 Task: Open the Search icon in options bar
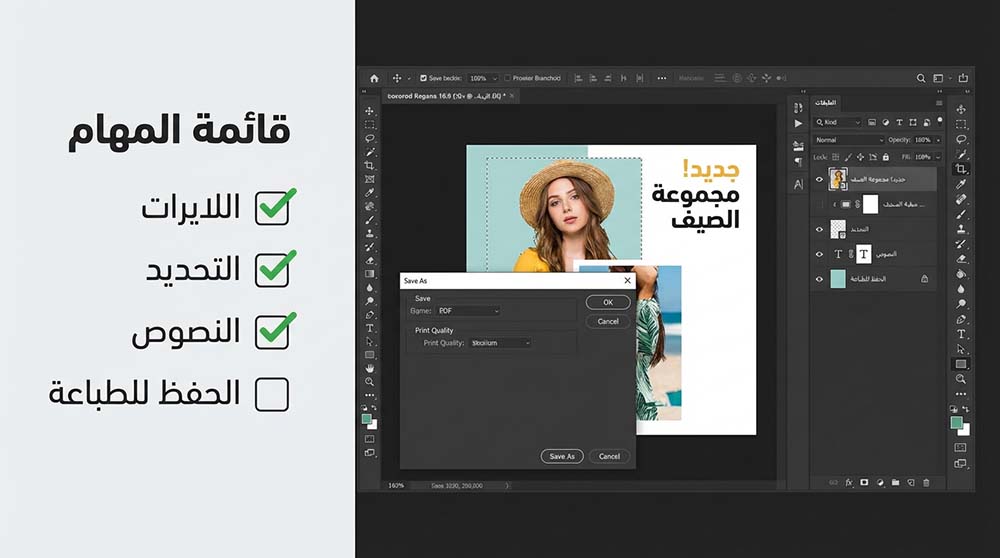click(921, 78)
